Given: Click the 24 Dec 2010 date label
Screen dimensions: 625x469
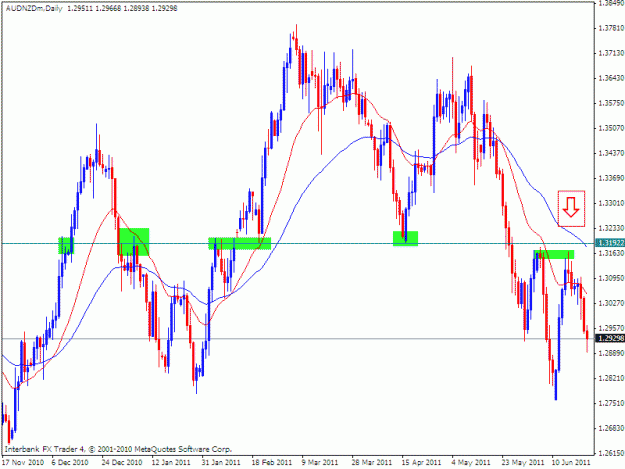Looking at the screenshot, I should pos(121,462).
